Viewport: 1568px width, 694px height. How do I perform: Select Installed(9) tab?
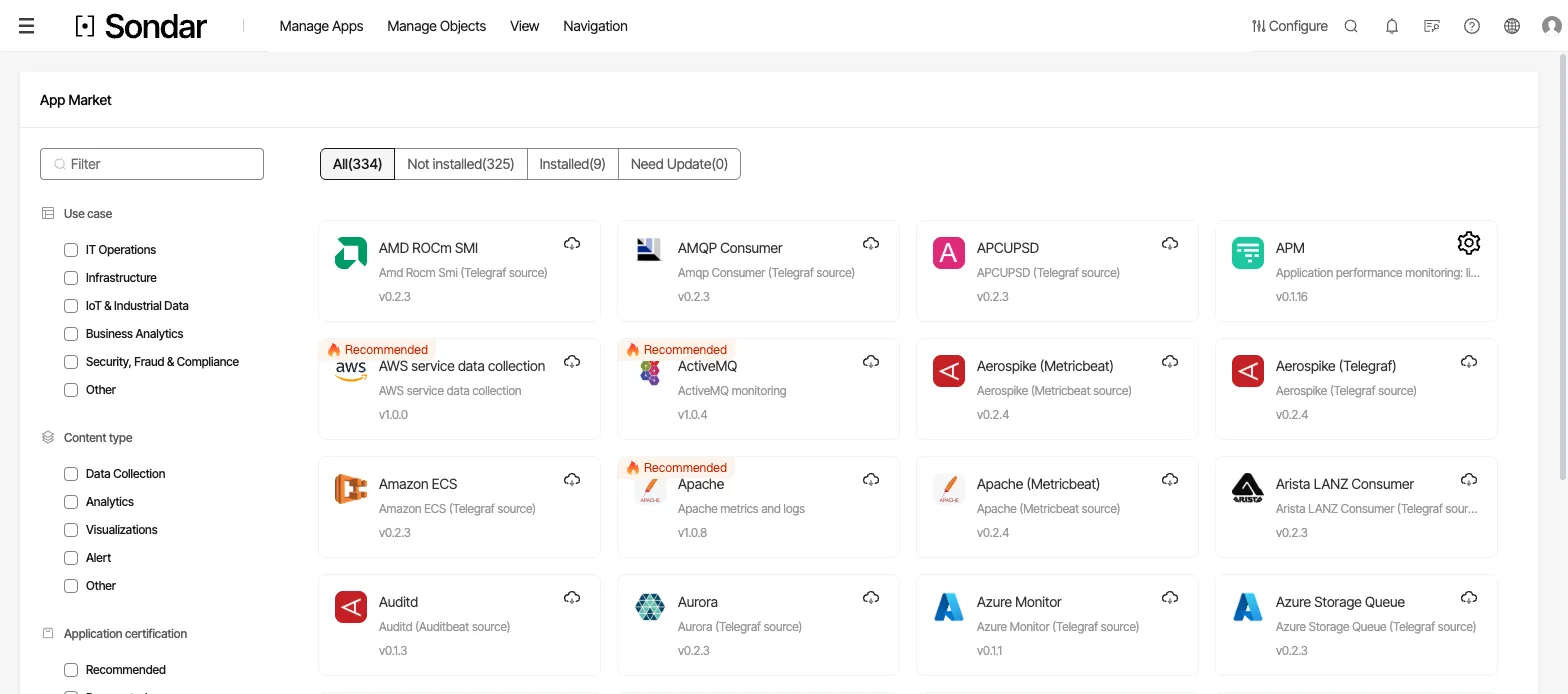572,164
